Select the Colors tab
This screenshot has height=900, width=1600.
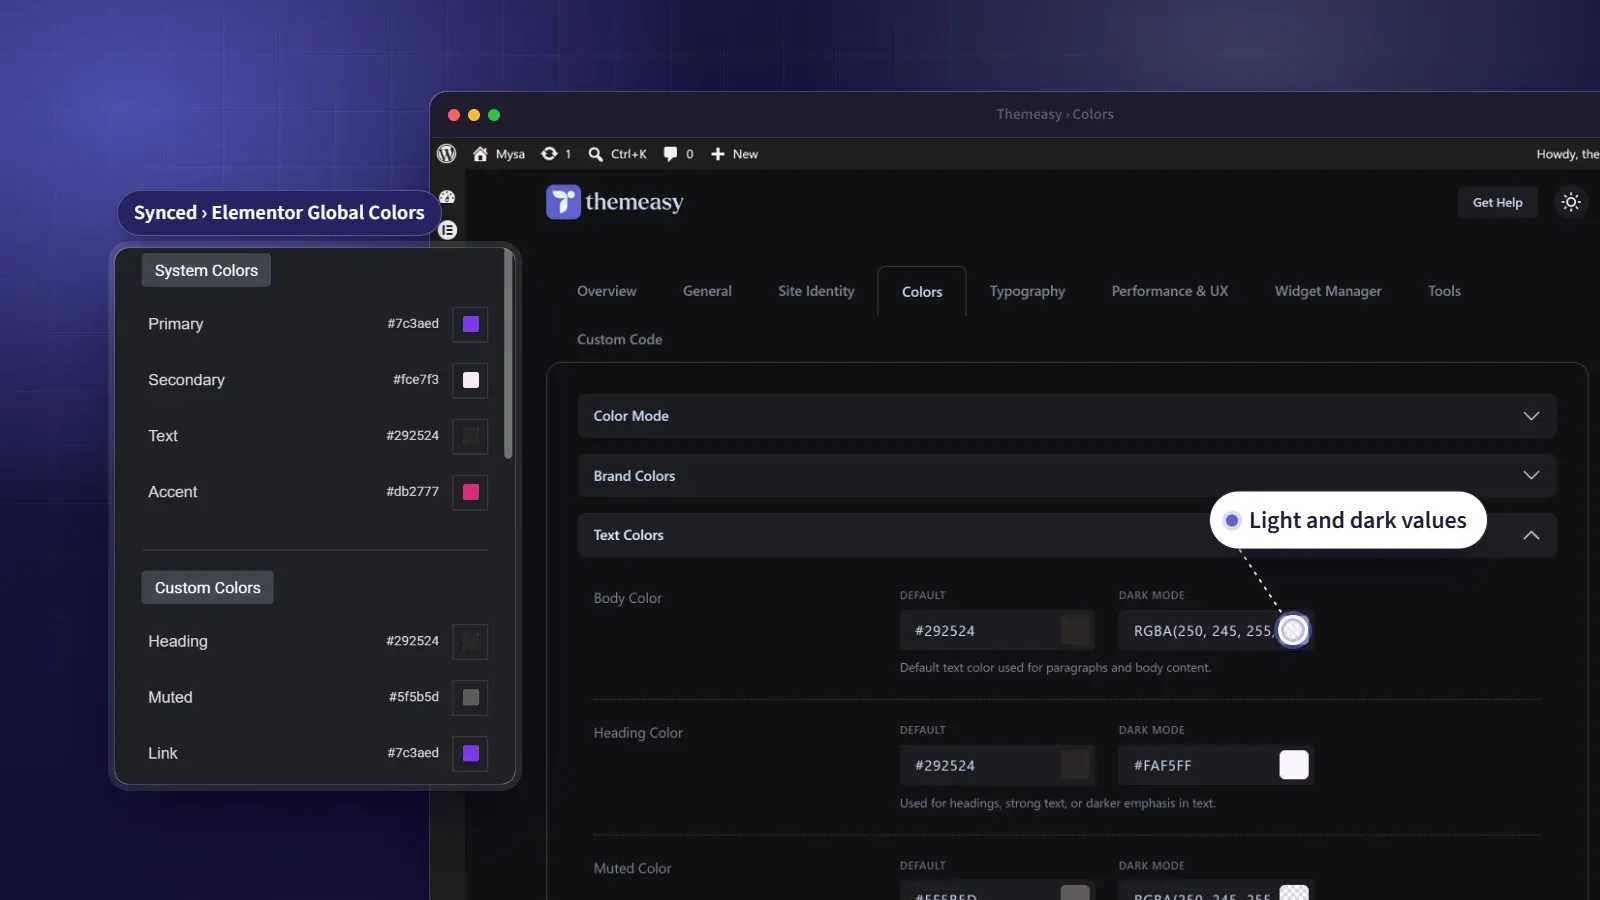pyautogui.click(x=922, y=292)
